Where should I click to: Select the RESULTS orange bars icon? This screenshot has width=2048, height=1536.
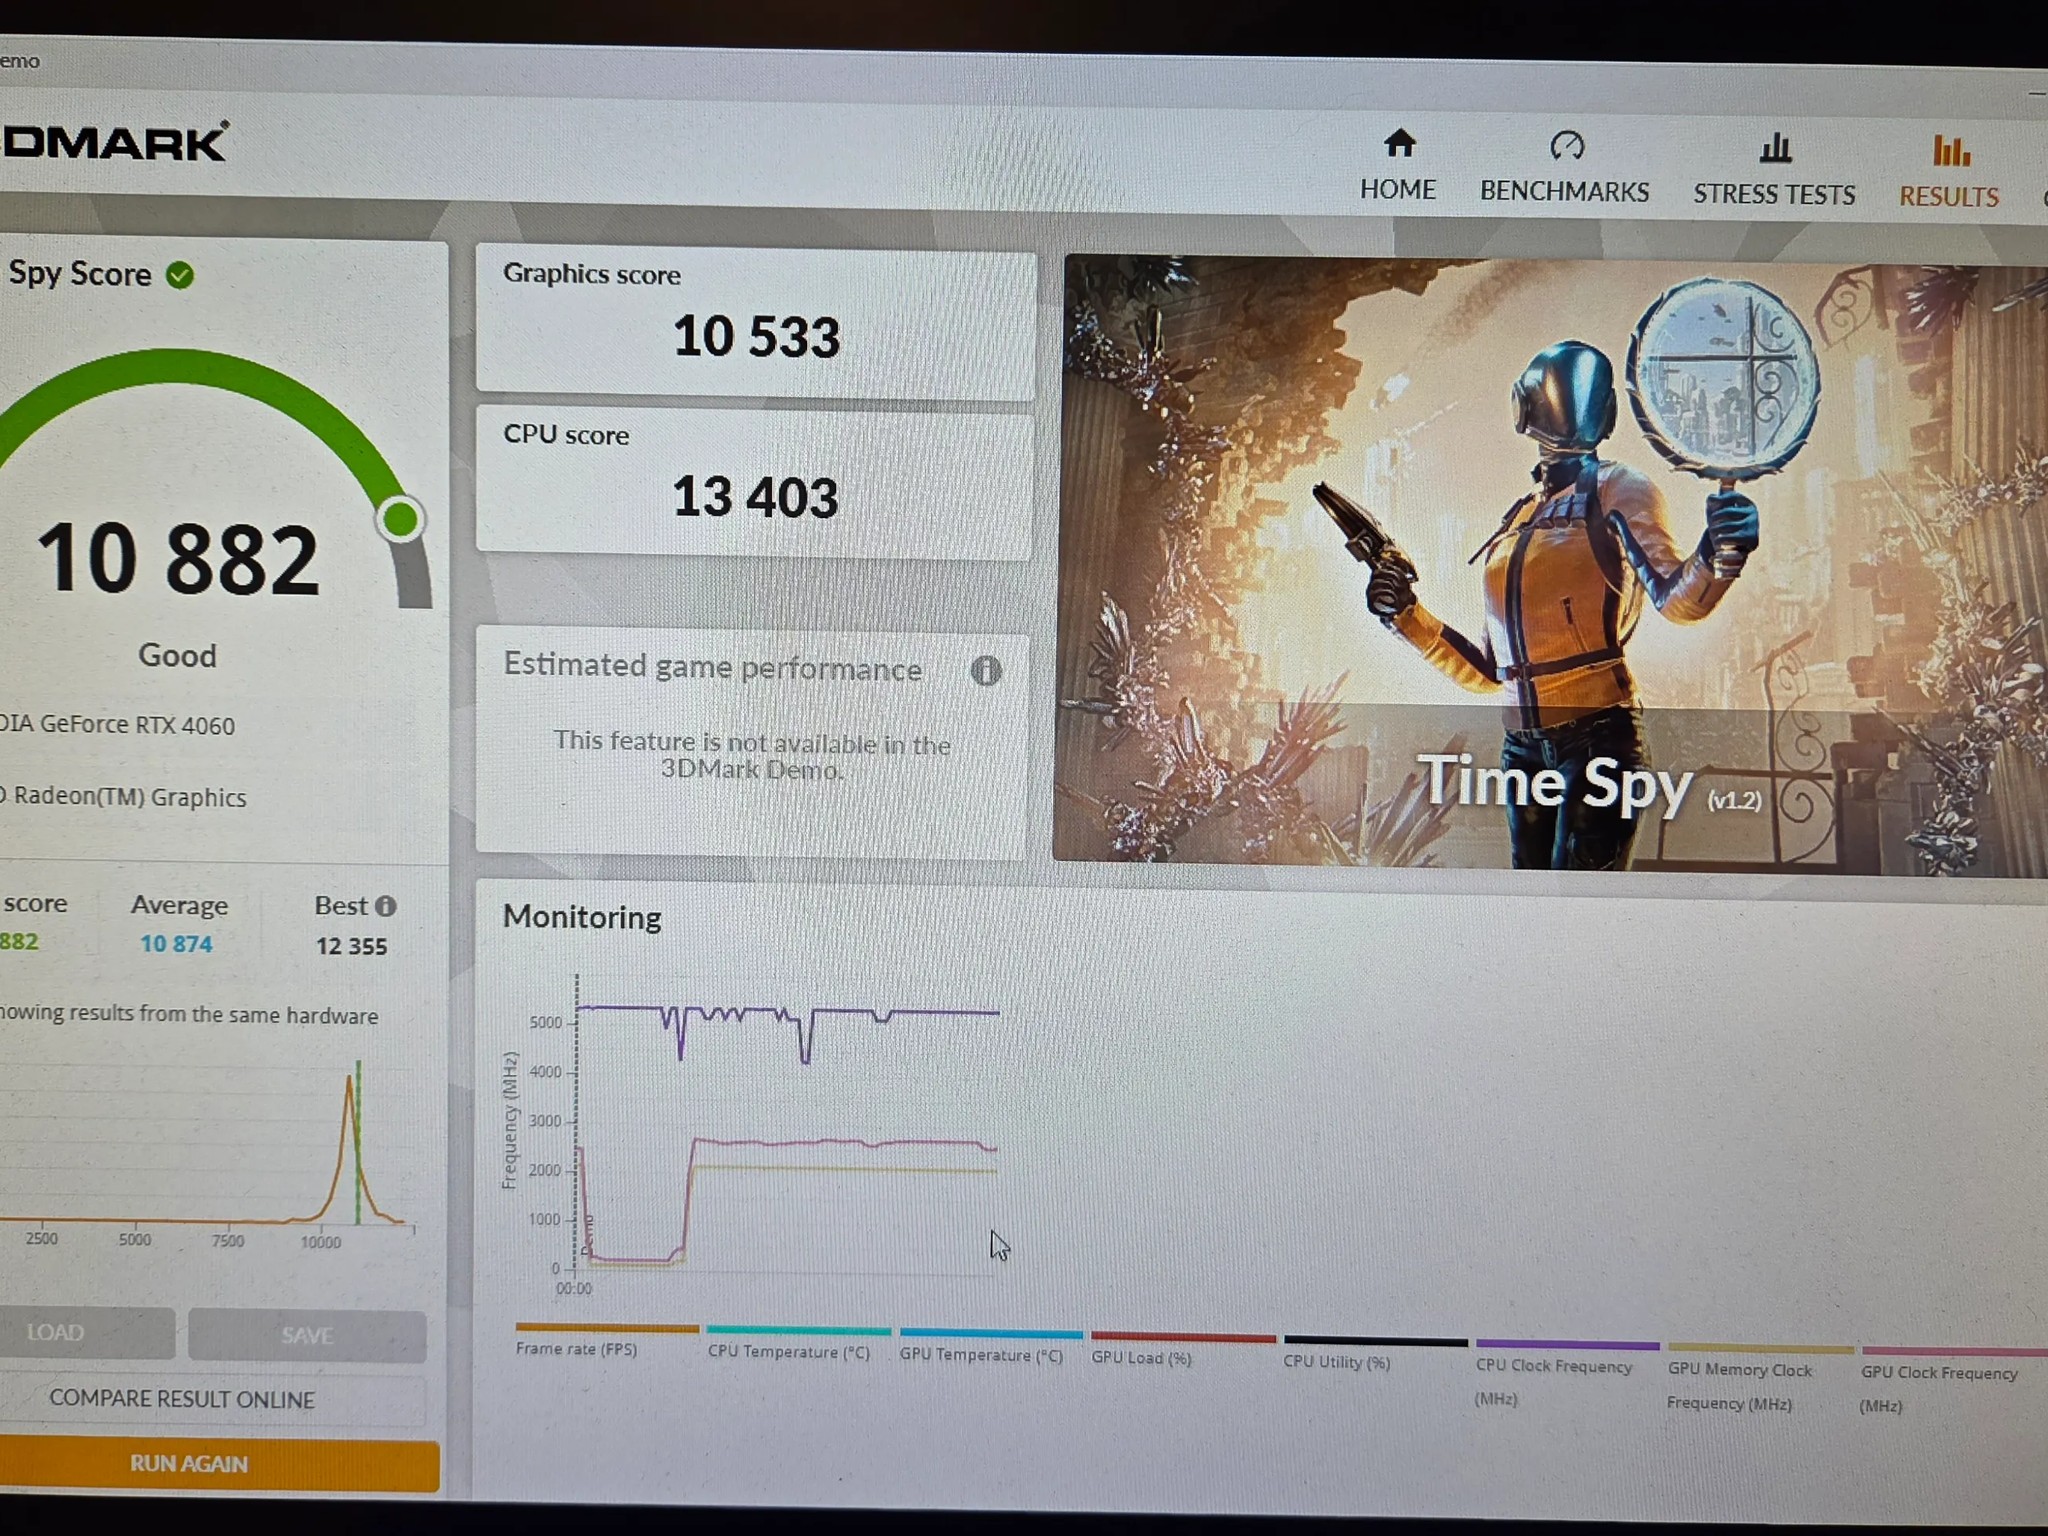click(1950, 151)
